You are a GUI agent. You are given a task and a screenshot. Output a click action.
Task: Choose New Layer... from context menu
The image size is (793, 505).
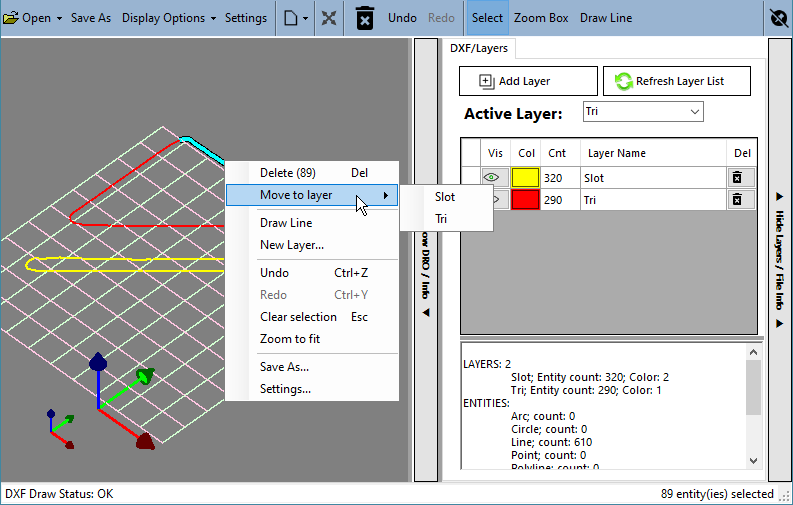pyautogui.click(x=312, y=245)
